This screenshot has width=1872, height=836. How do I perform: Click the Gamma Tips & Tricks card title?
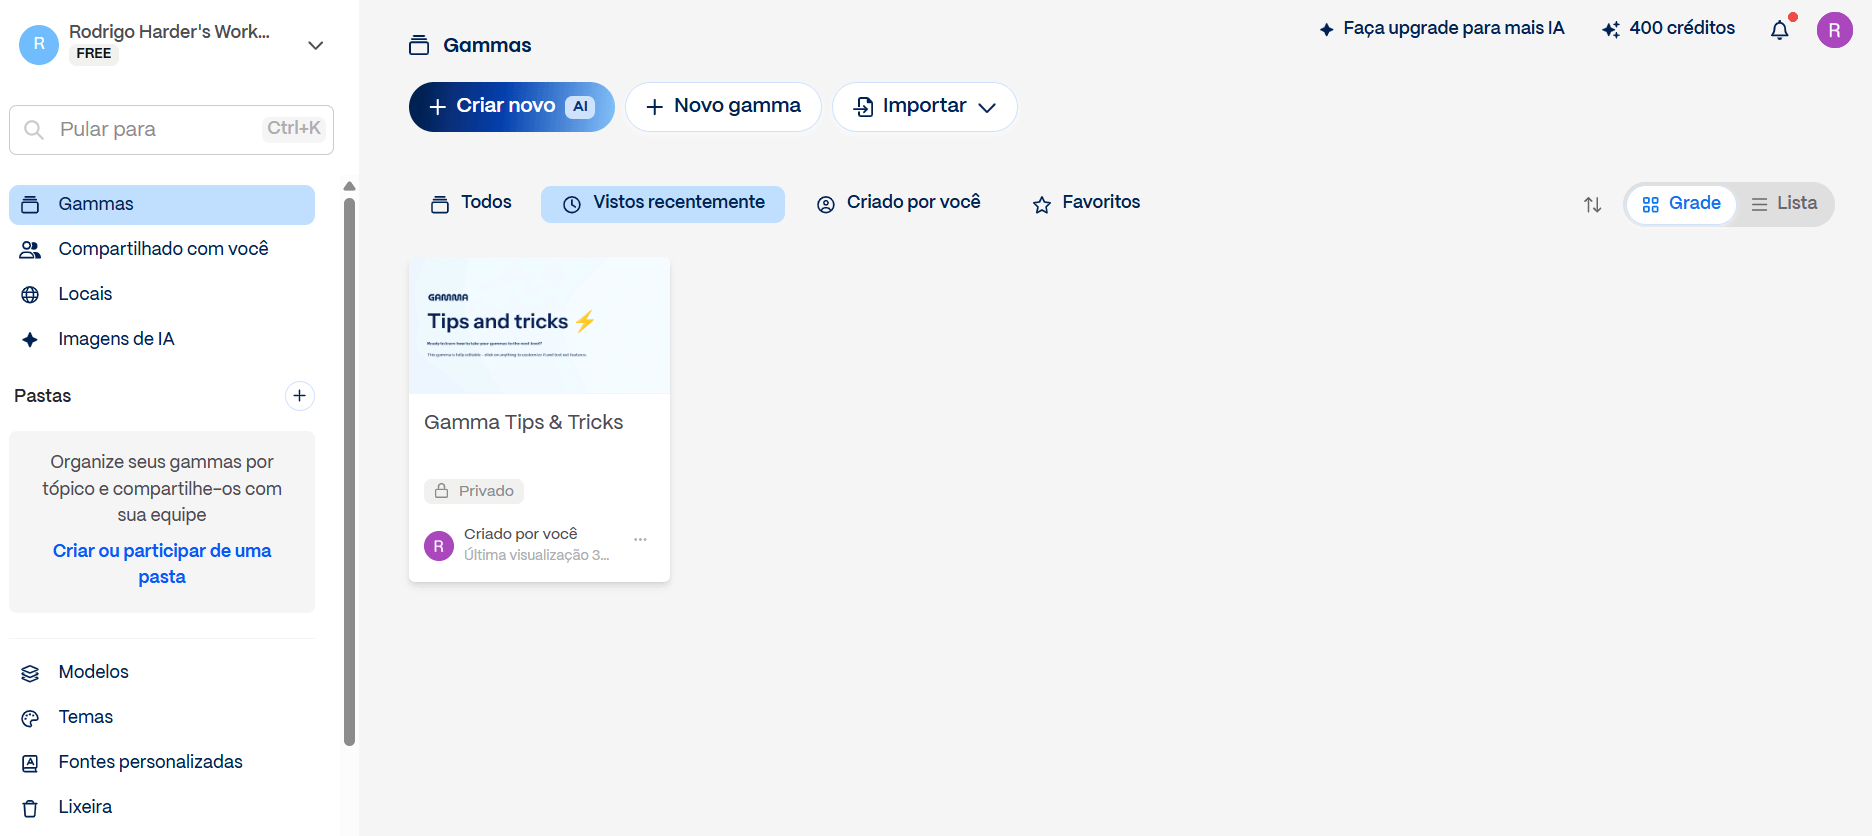524,423
